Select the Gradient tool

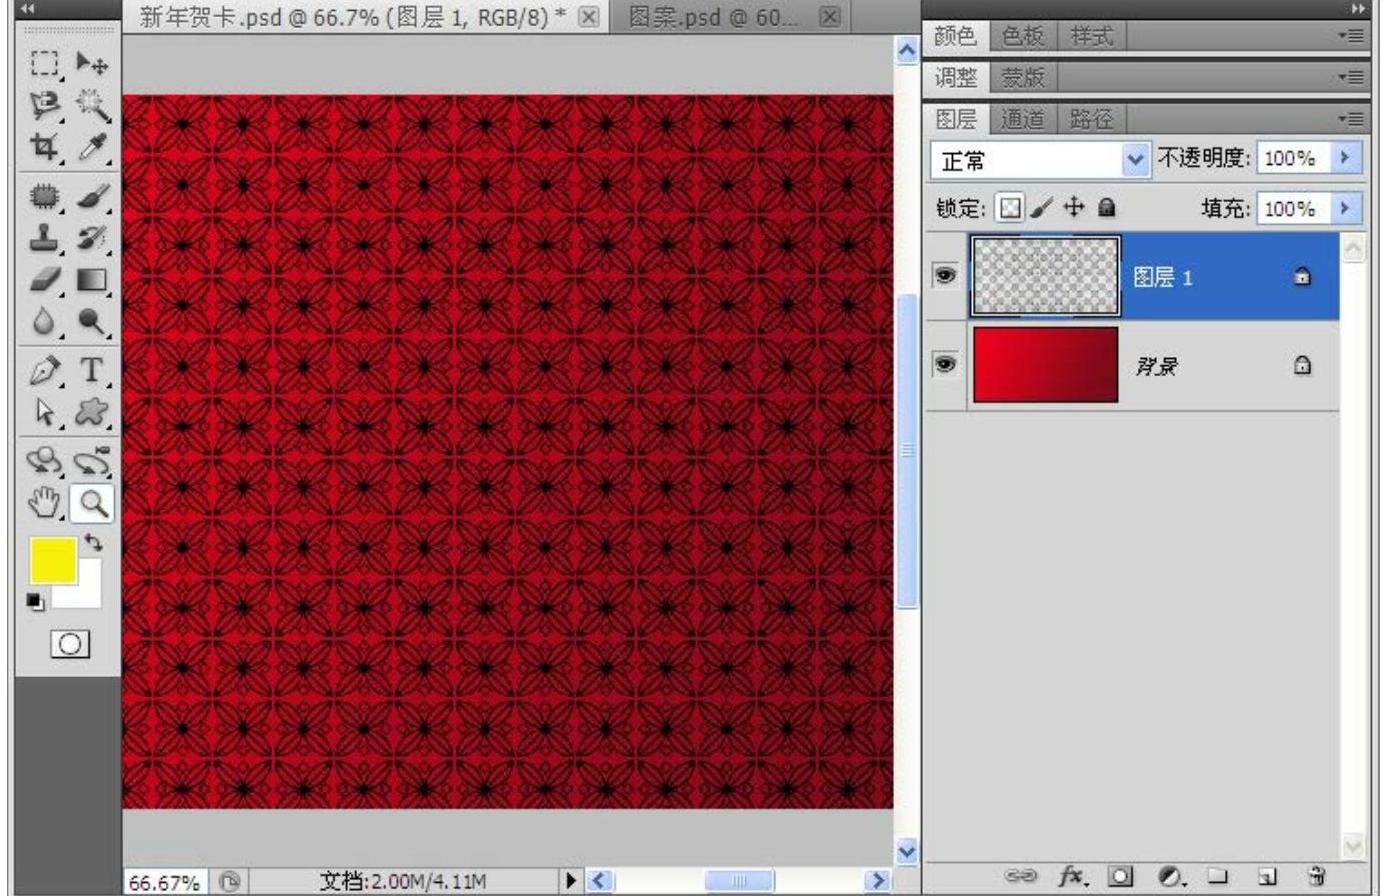[x=92, y=281]
